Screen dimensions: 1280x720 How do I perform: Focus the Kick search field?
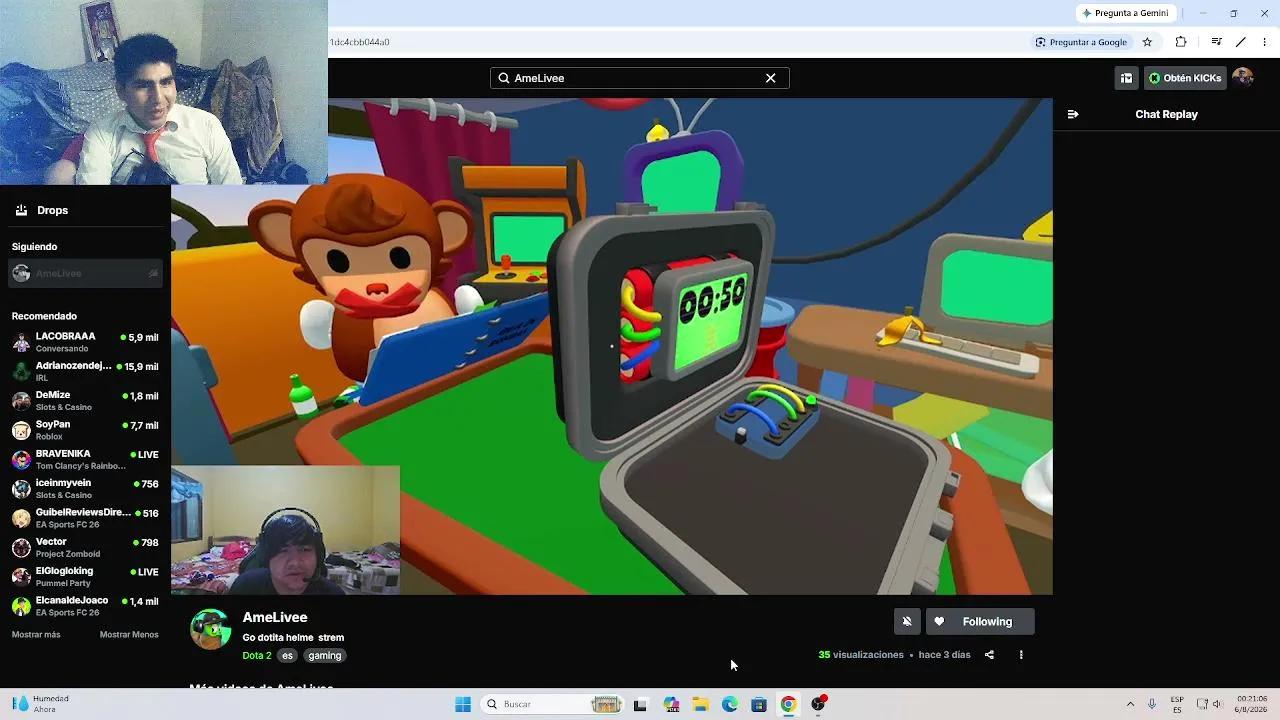point(640,78)
